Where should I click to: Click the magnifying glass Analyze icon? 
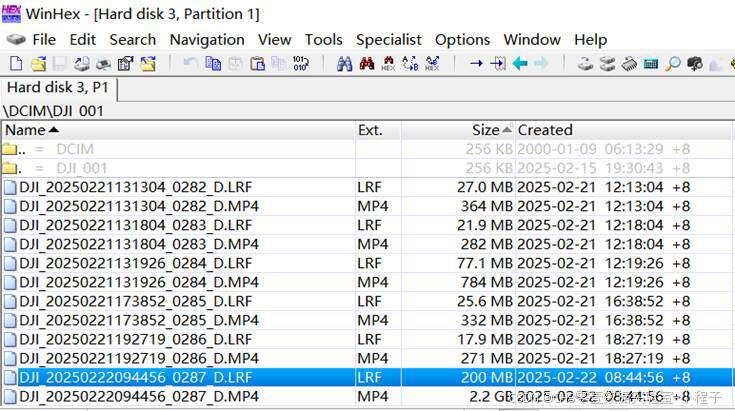tap(673, 63)
